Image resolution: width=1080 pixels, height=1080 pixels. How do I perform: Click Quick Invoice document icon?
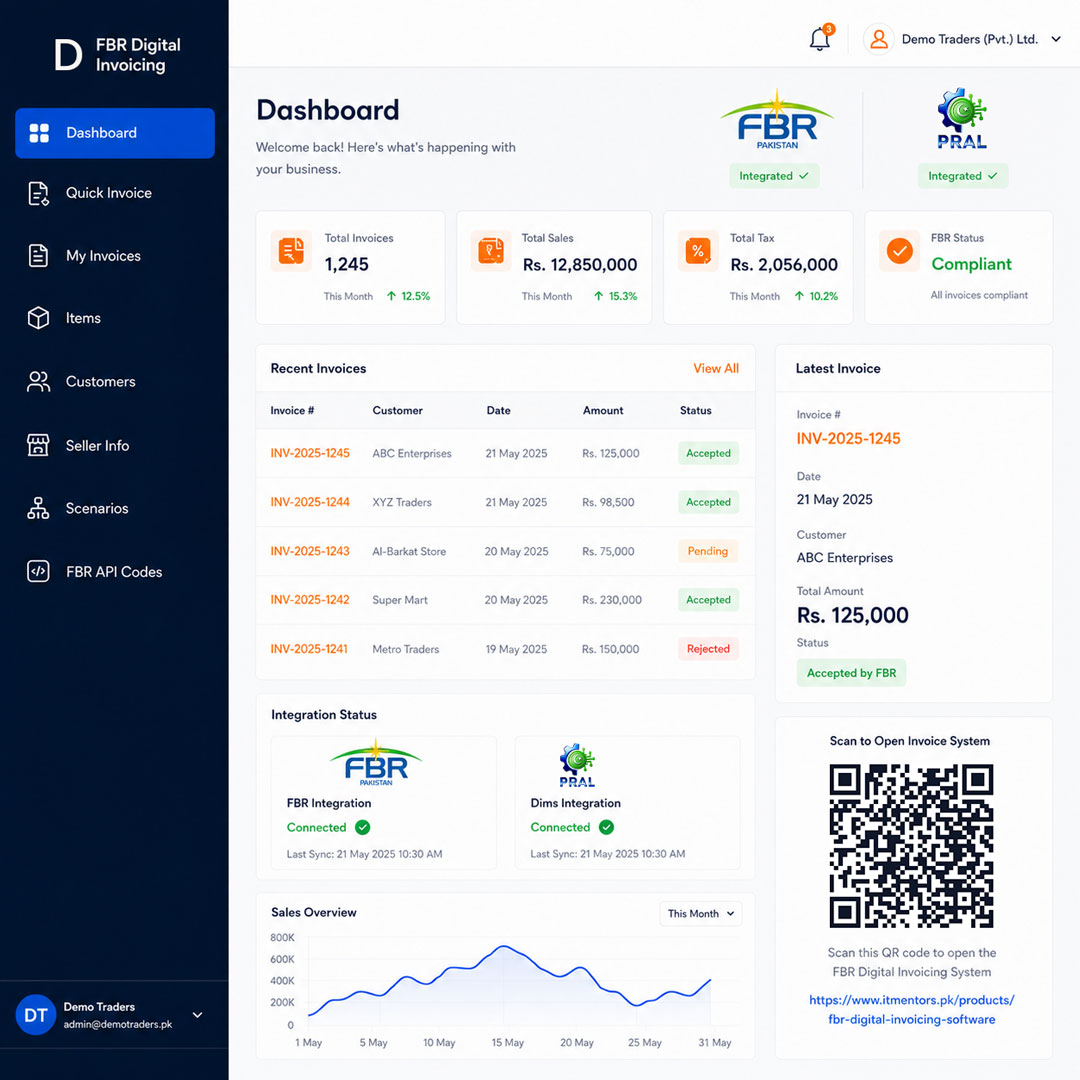(x=39, y=194)
